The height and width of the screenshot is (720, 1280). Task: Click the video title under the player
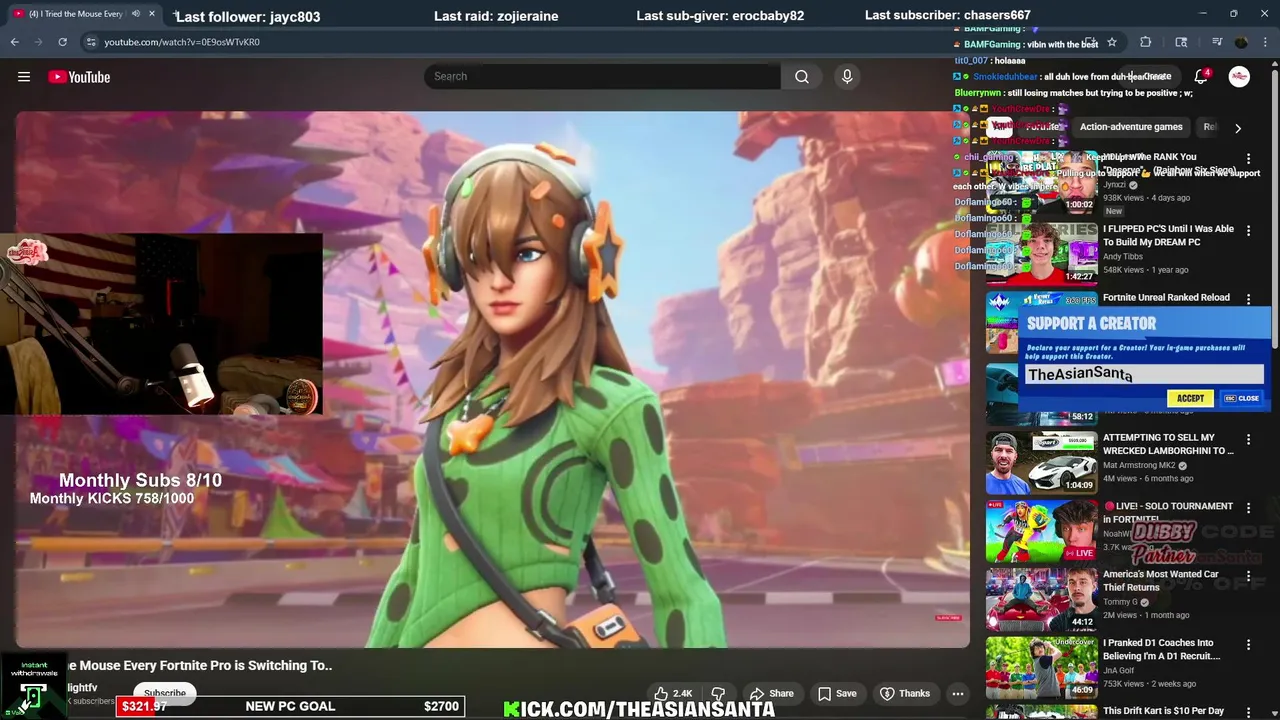point(200,665)
